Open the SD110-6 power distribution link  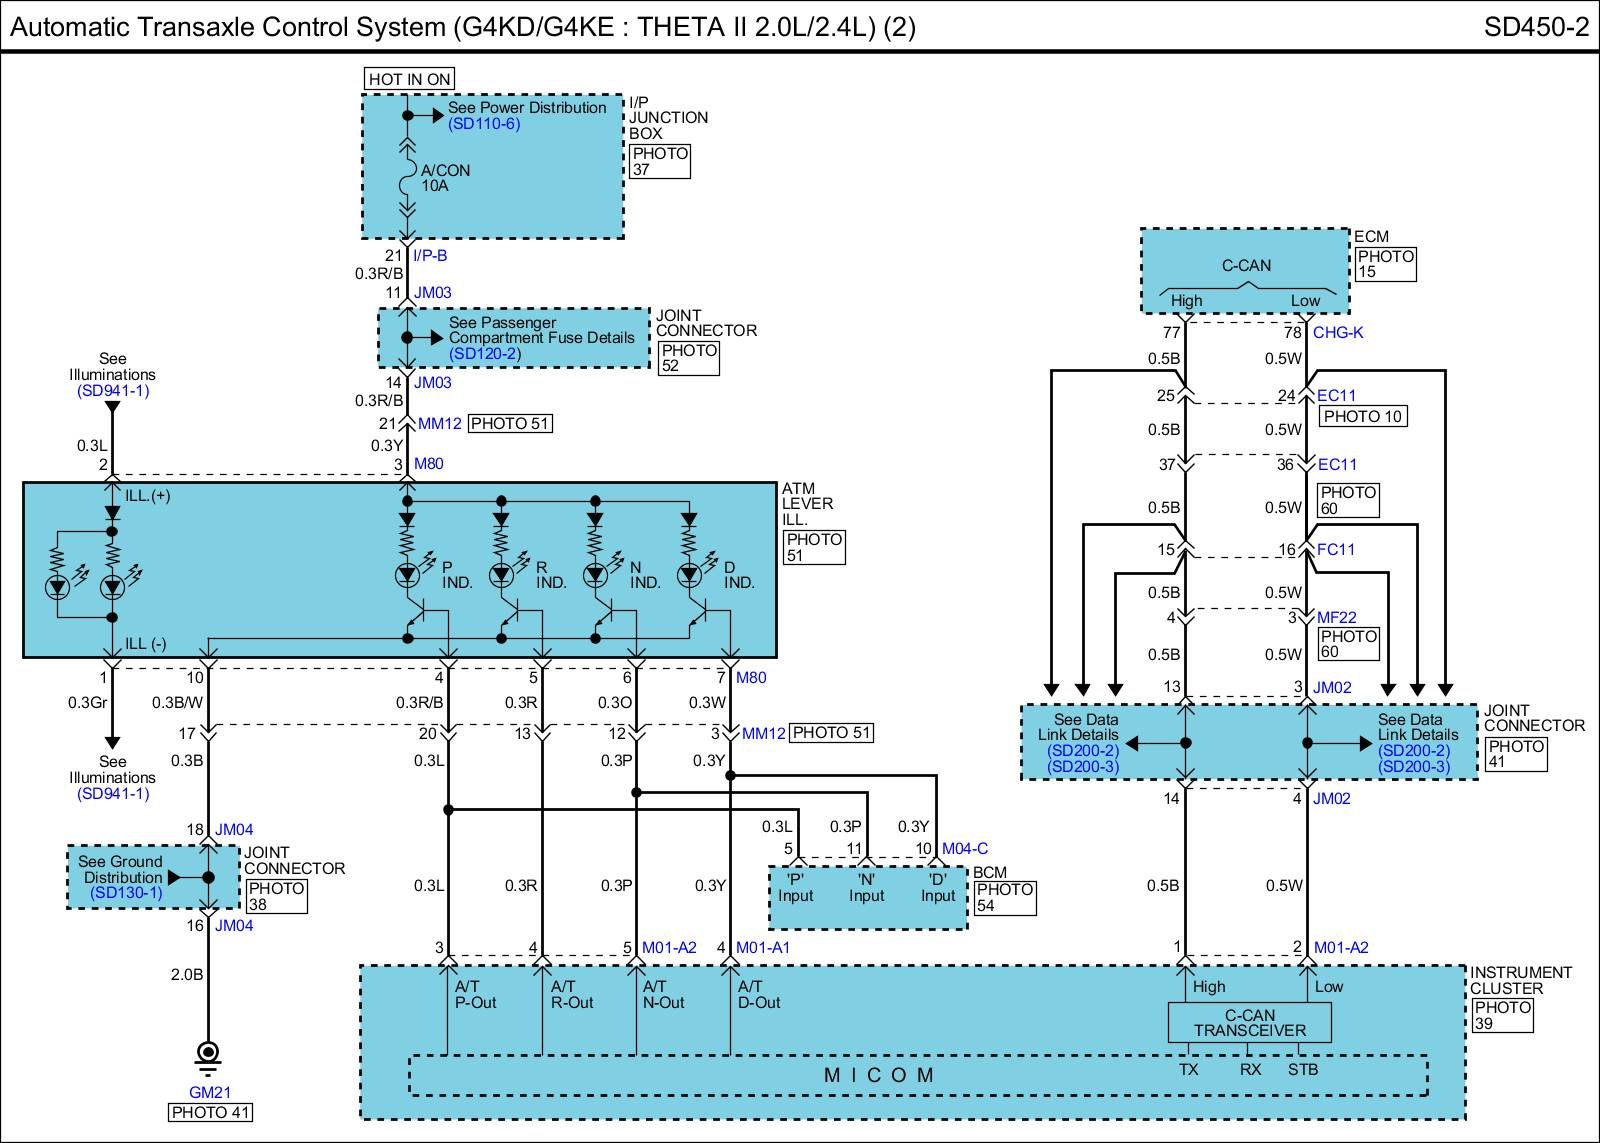pyautogui.click(x=484, y=124)
